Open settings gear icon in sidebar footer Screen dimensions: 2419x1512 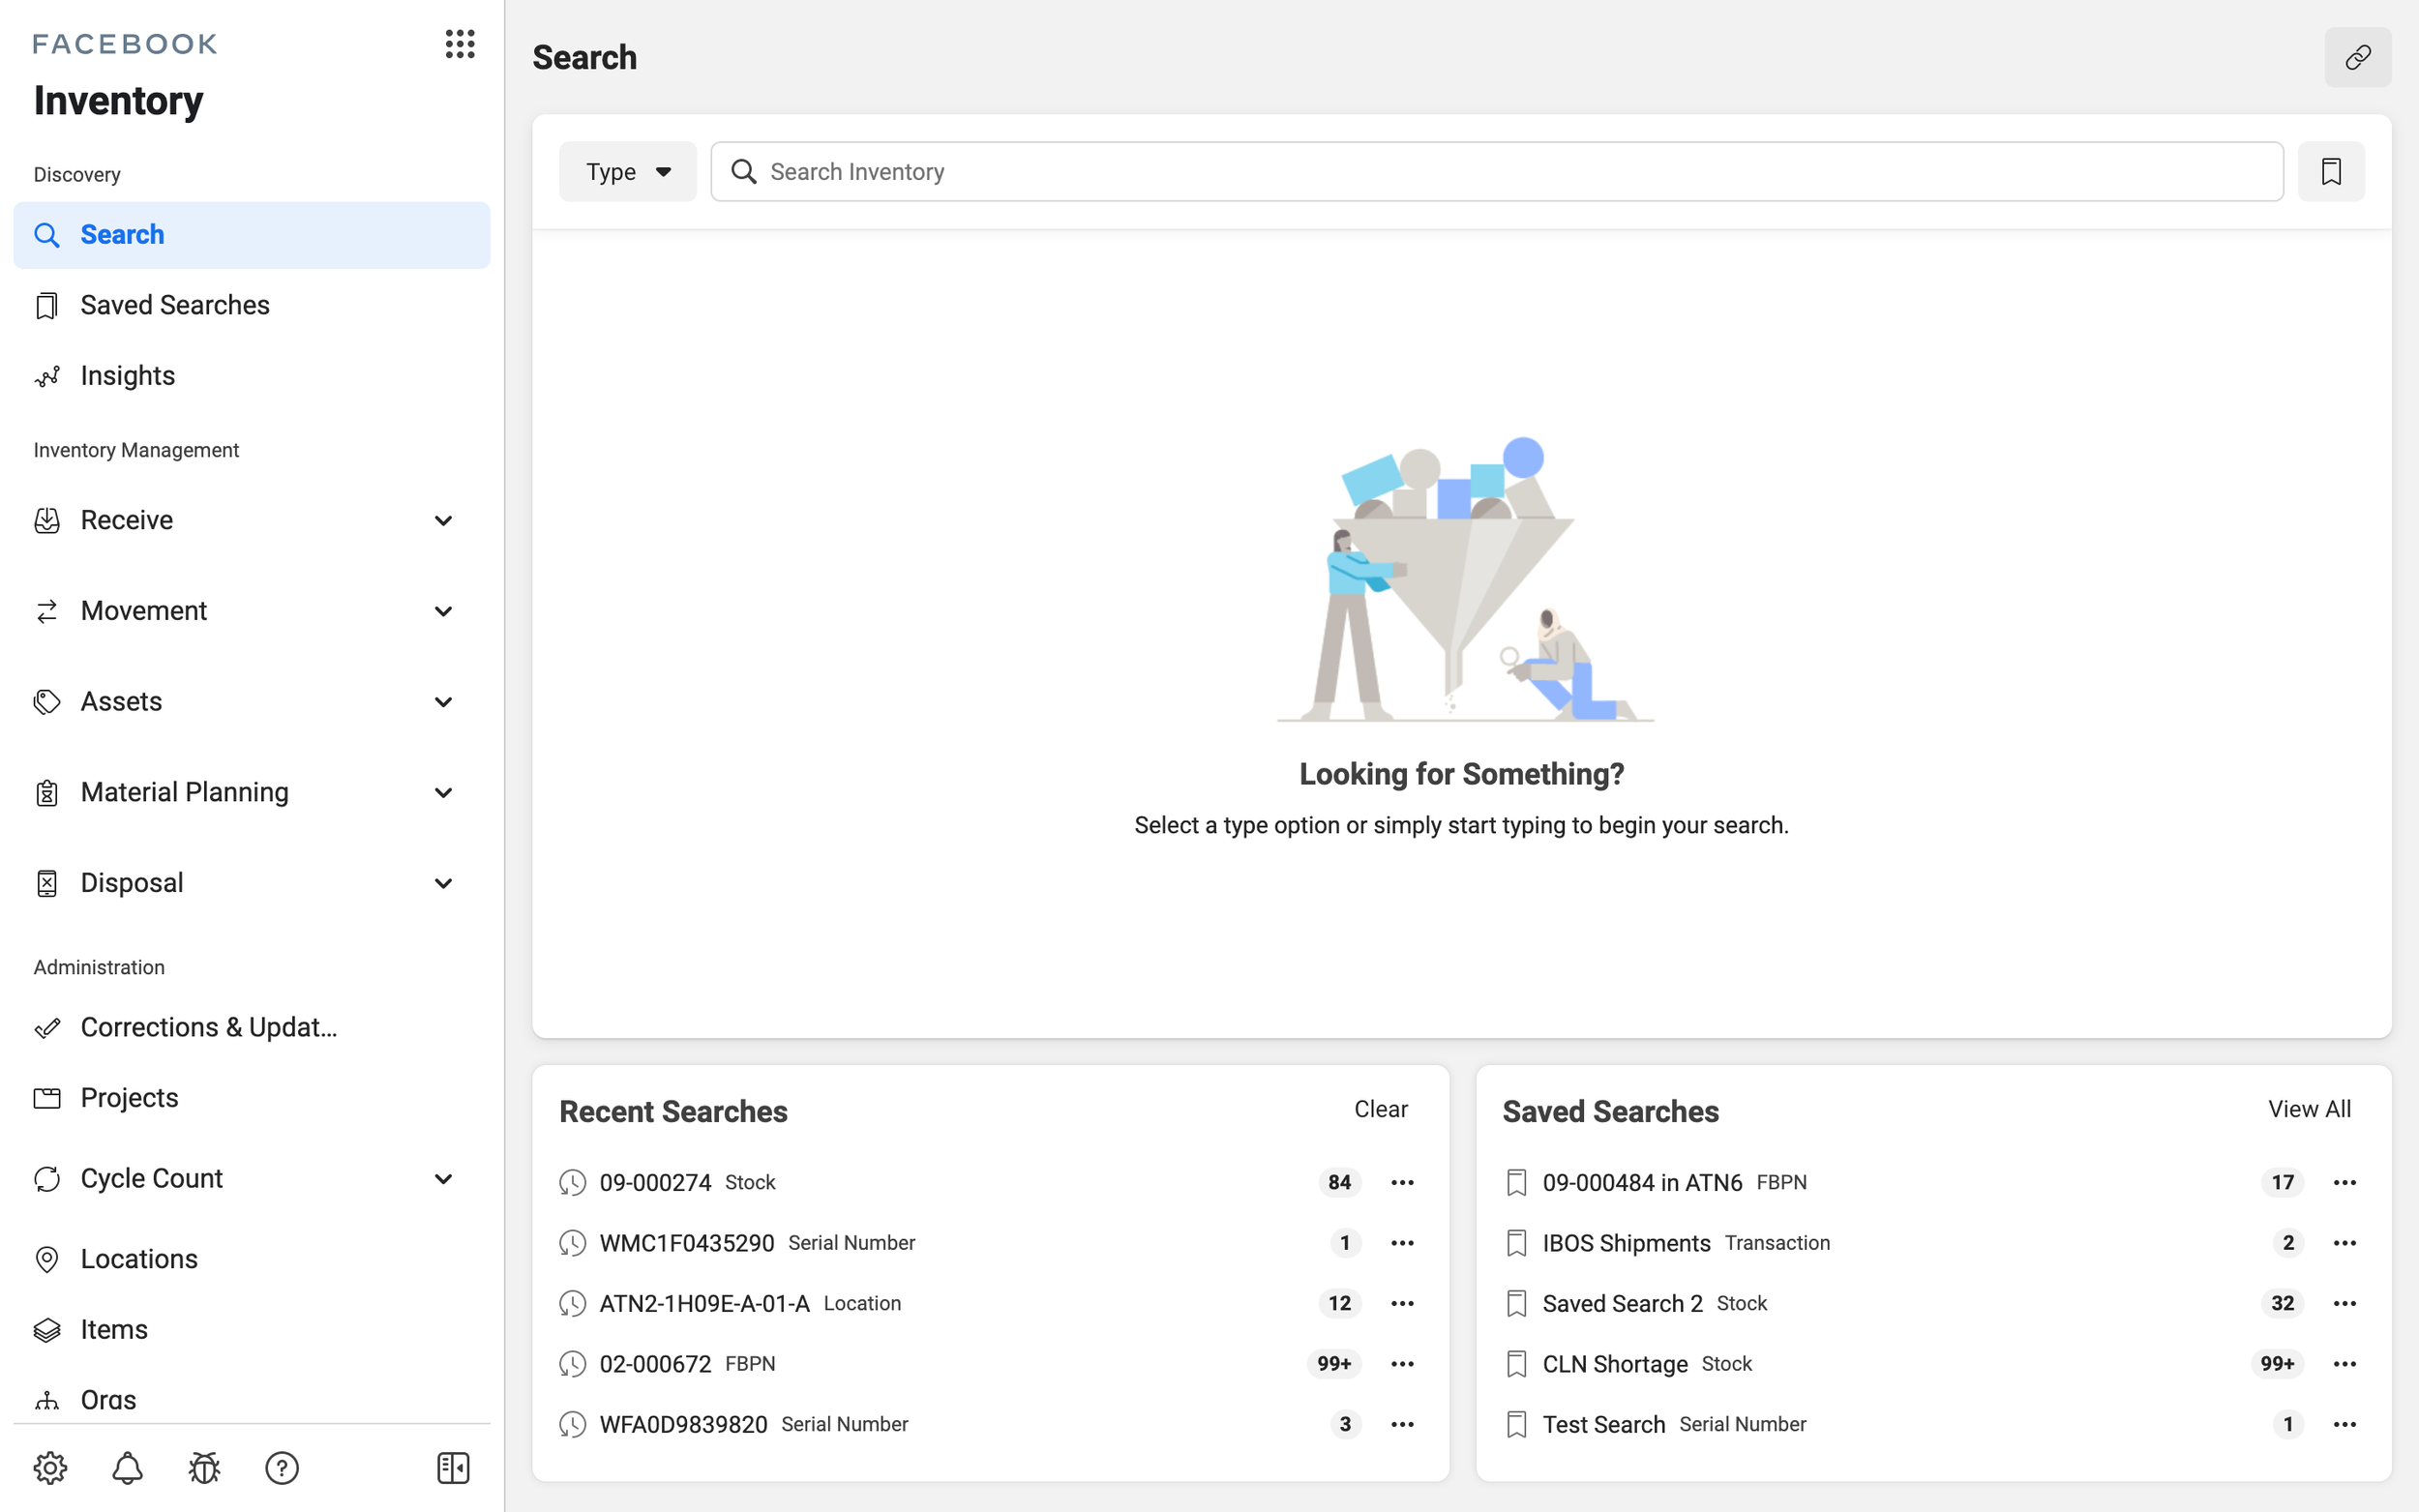[x=49, y=1467]
